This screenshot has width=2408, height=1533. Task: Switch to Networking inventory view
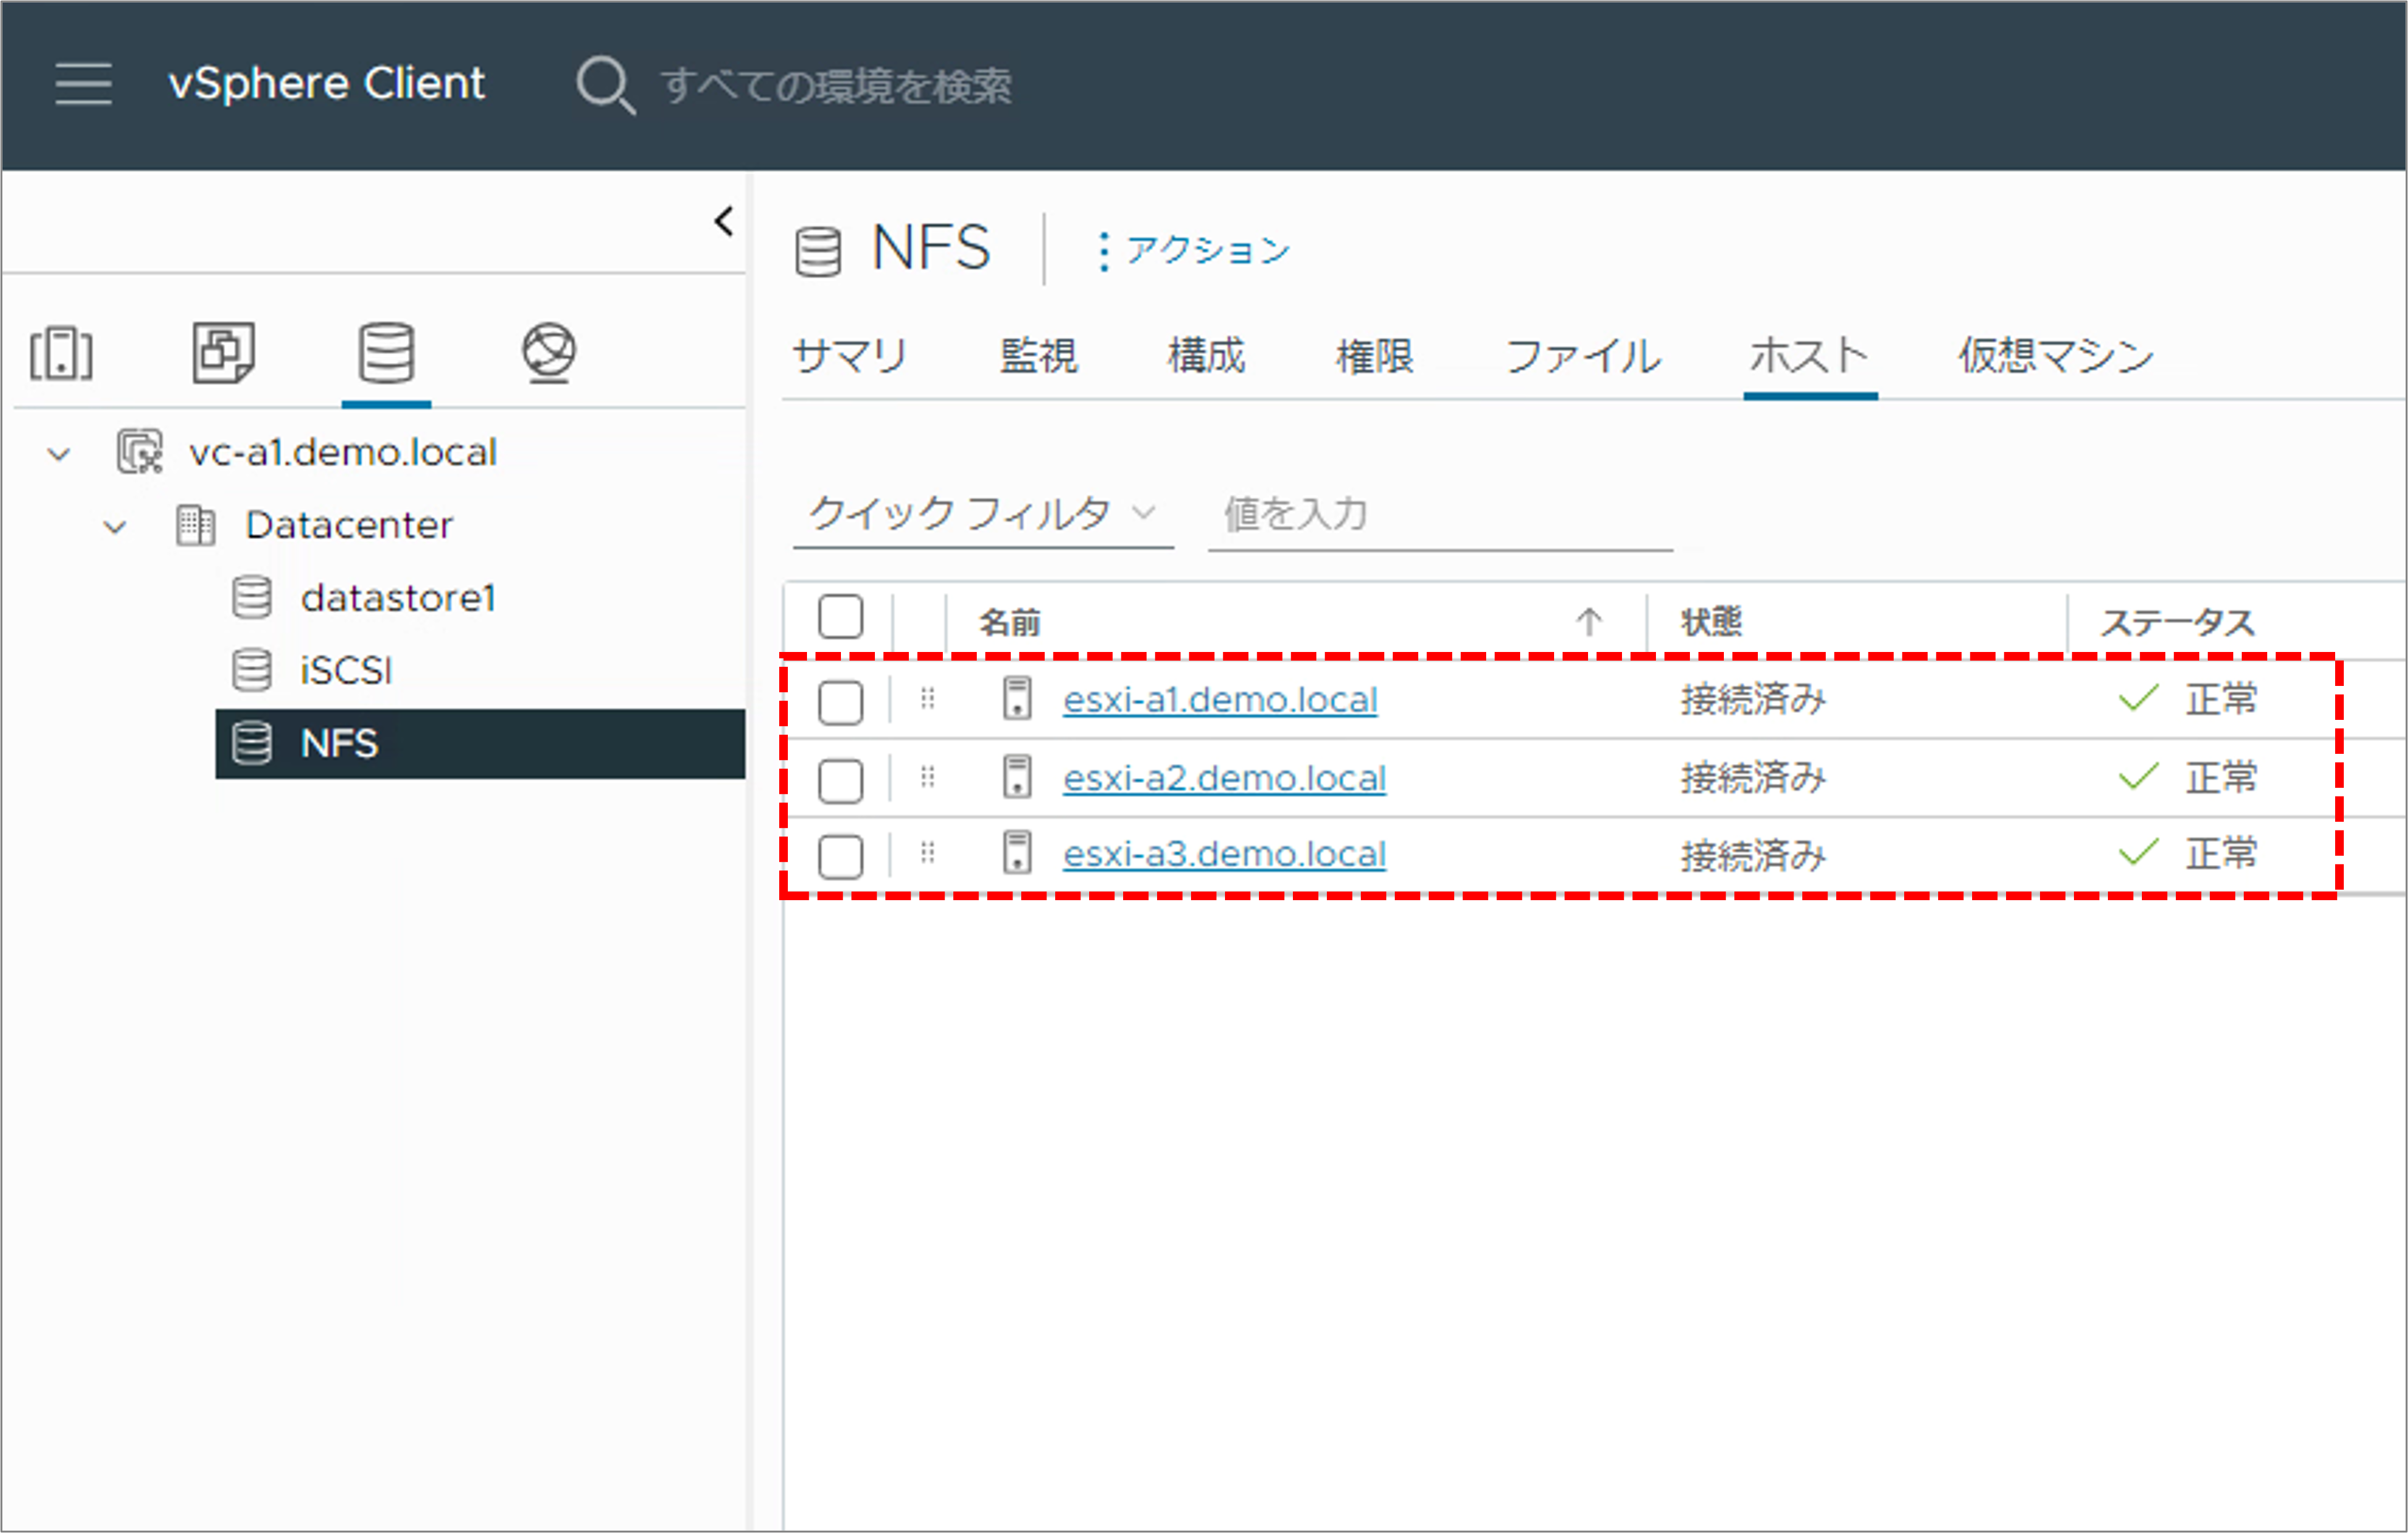point(549,352)
